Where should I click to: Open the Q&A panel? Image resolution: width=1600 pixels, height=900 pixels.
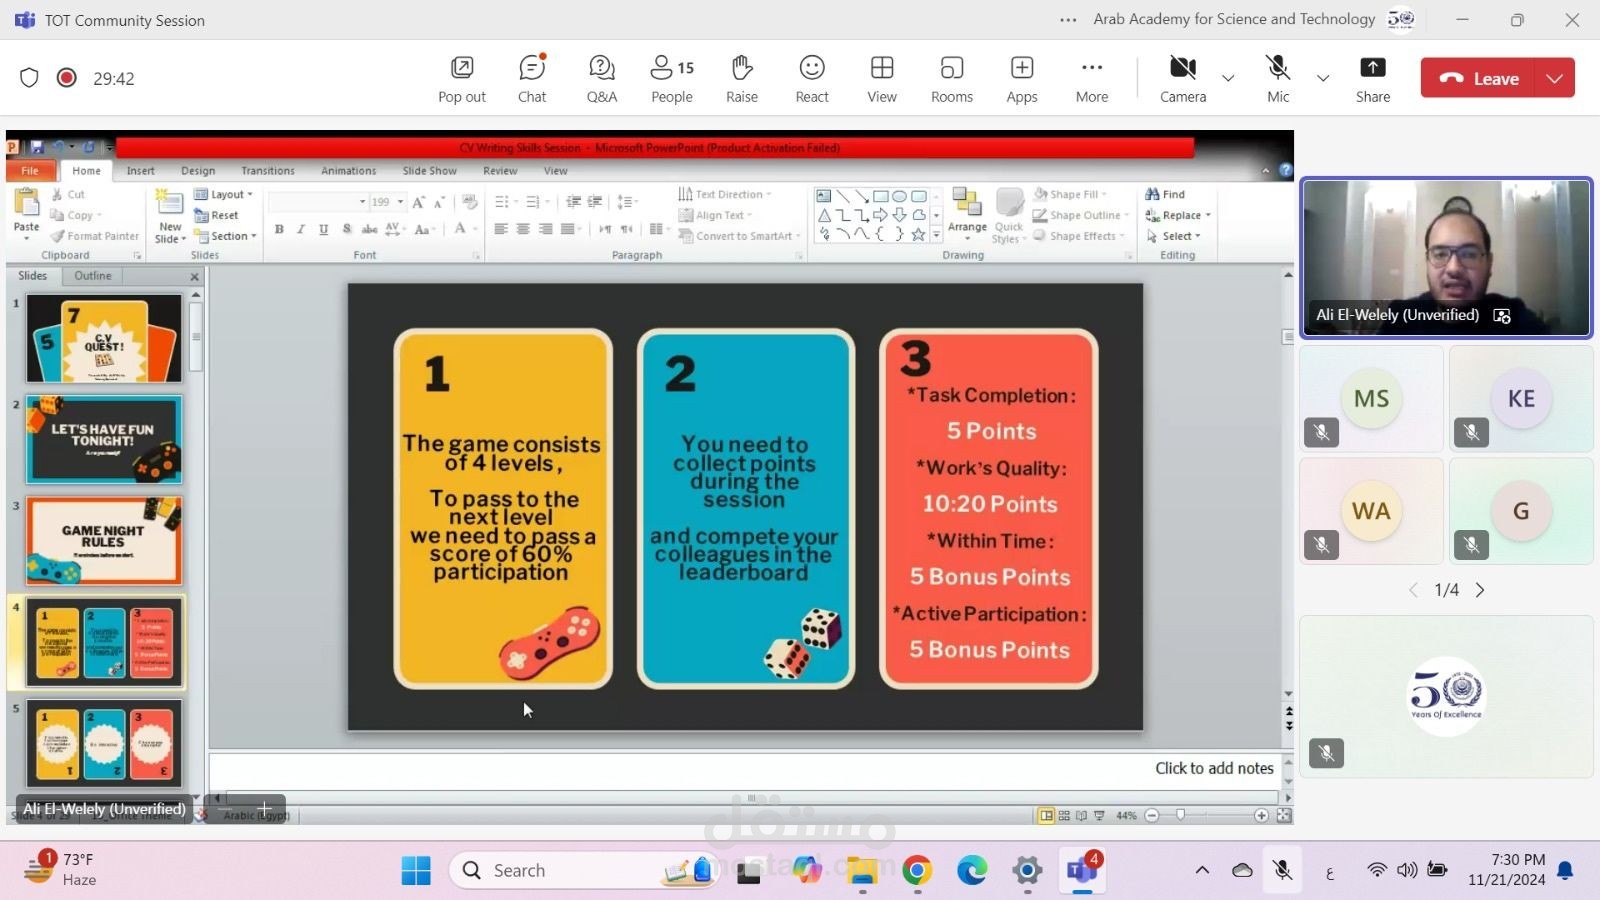click(x=602, y=79)
